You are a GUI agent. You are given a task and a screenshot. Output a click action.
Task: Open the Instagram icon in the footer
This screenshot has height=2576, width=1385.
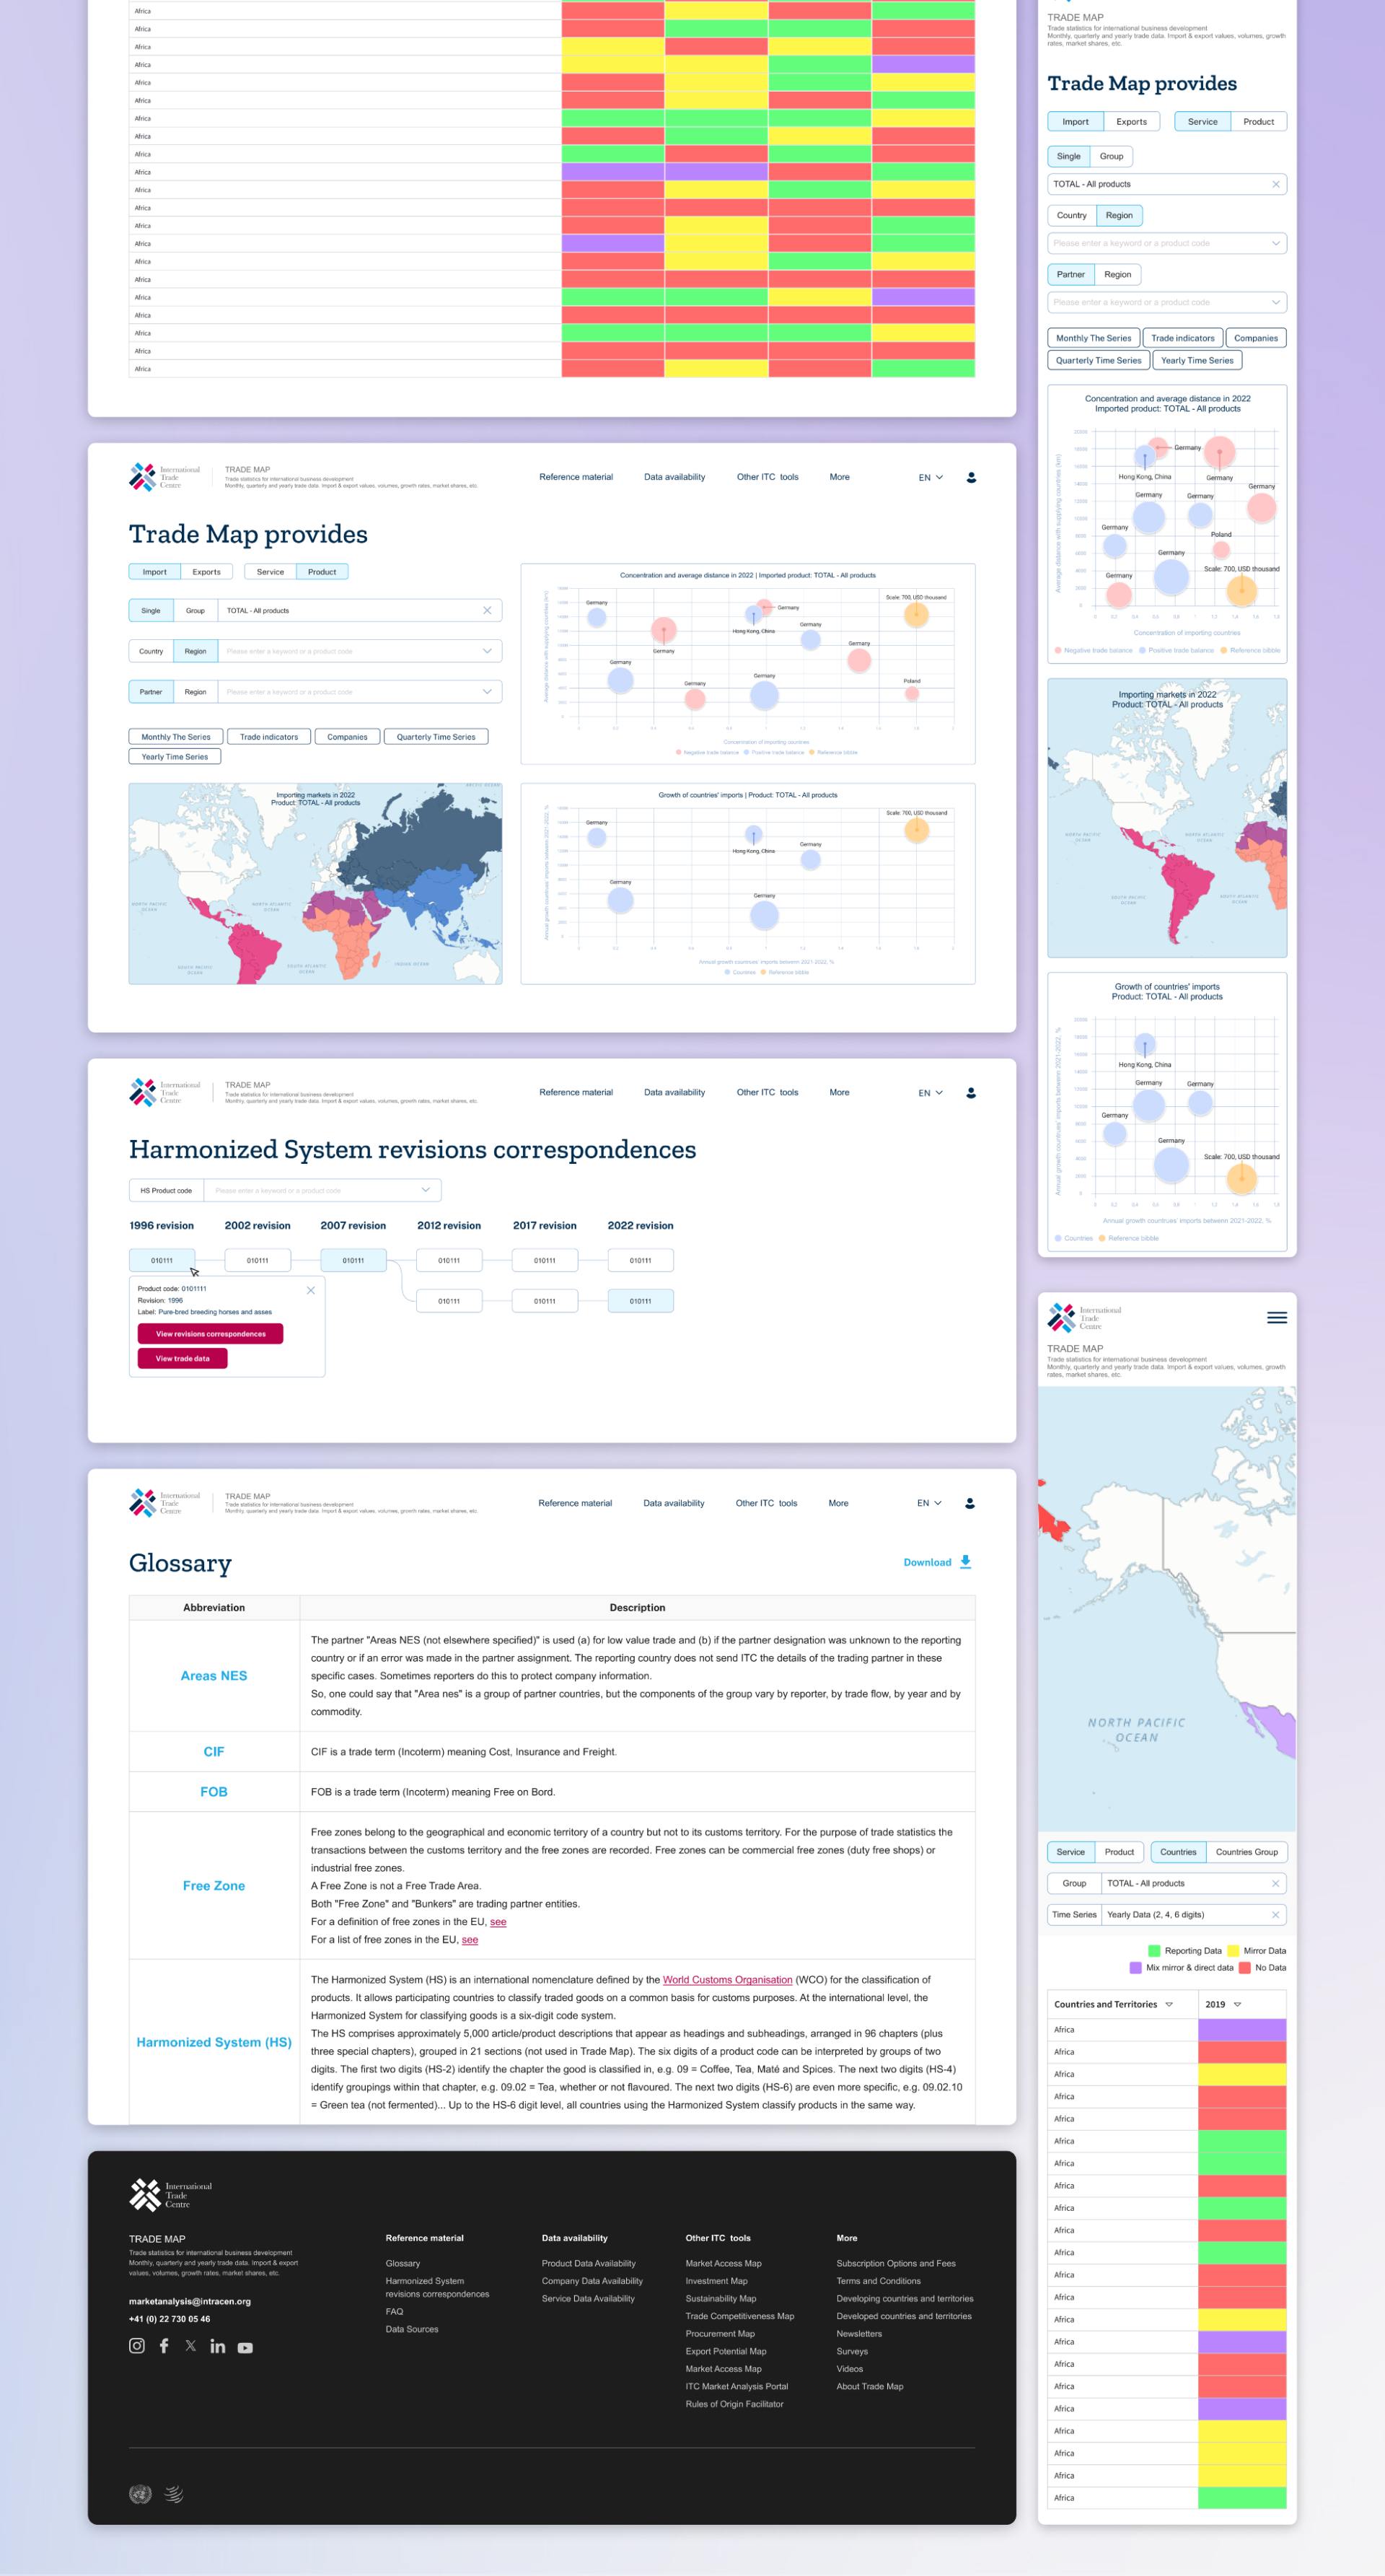(x=137, y=2346)
